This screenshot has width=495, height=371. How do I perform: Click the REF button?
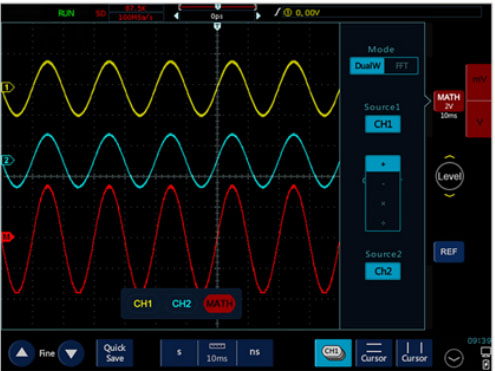pos(449,252)
